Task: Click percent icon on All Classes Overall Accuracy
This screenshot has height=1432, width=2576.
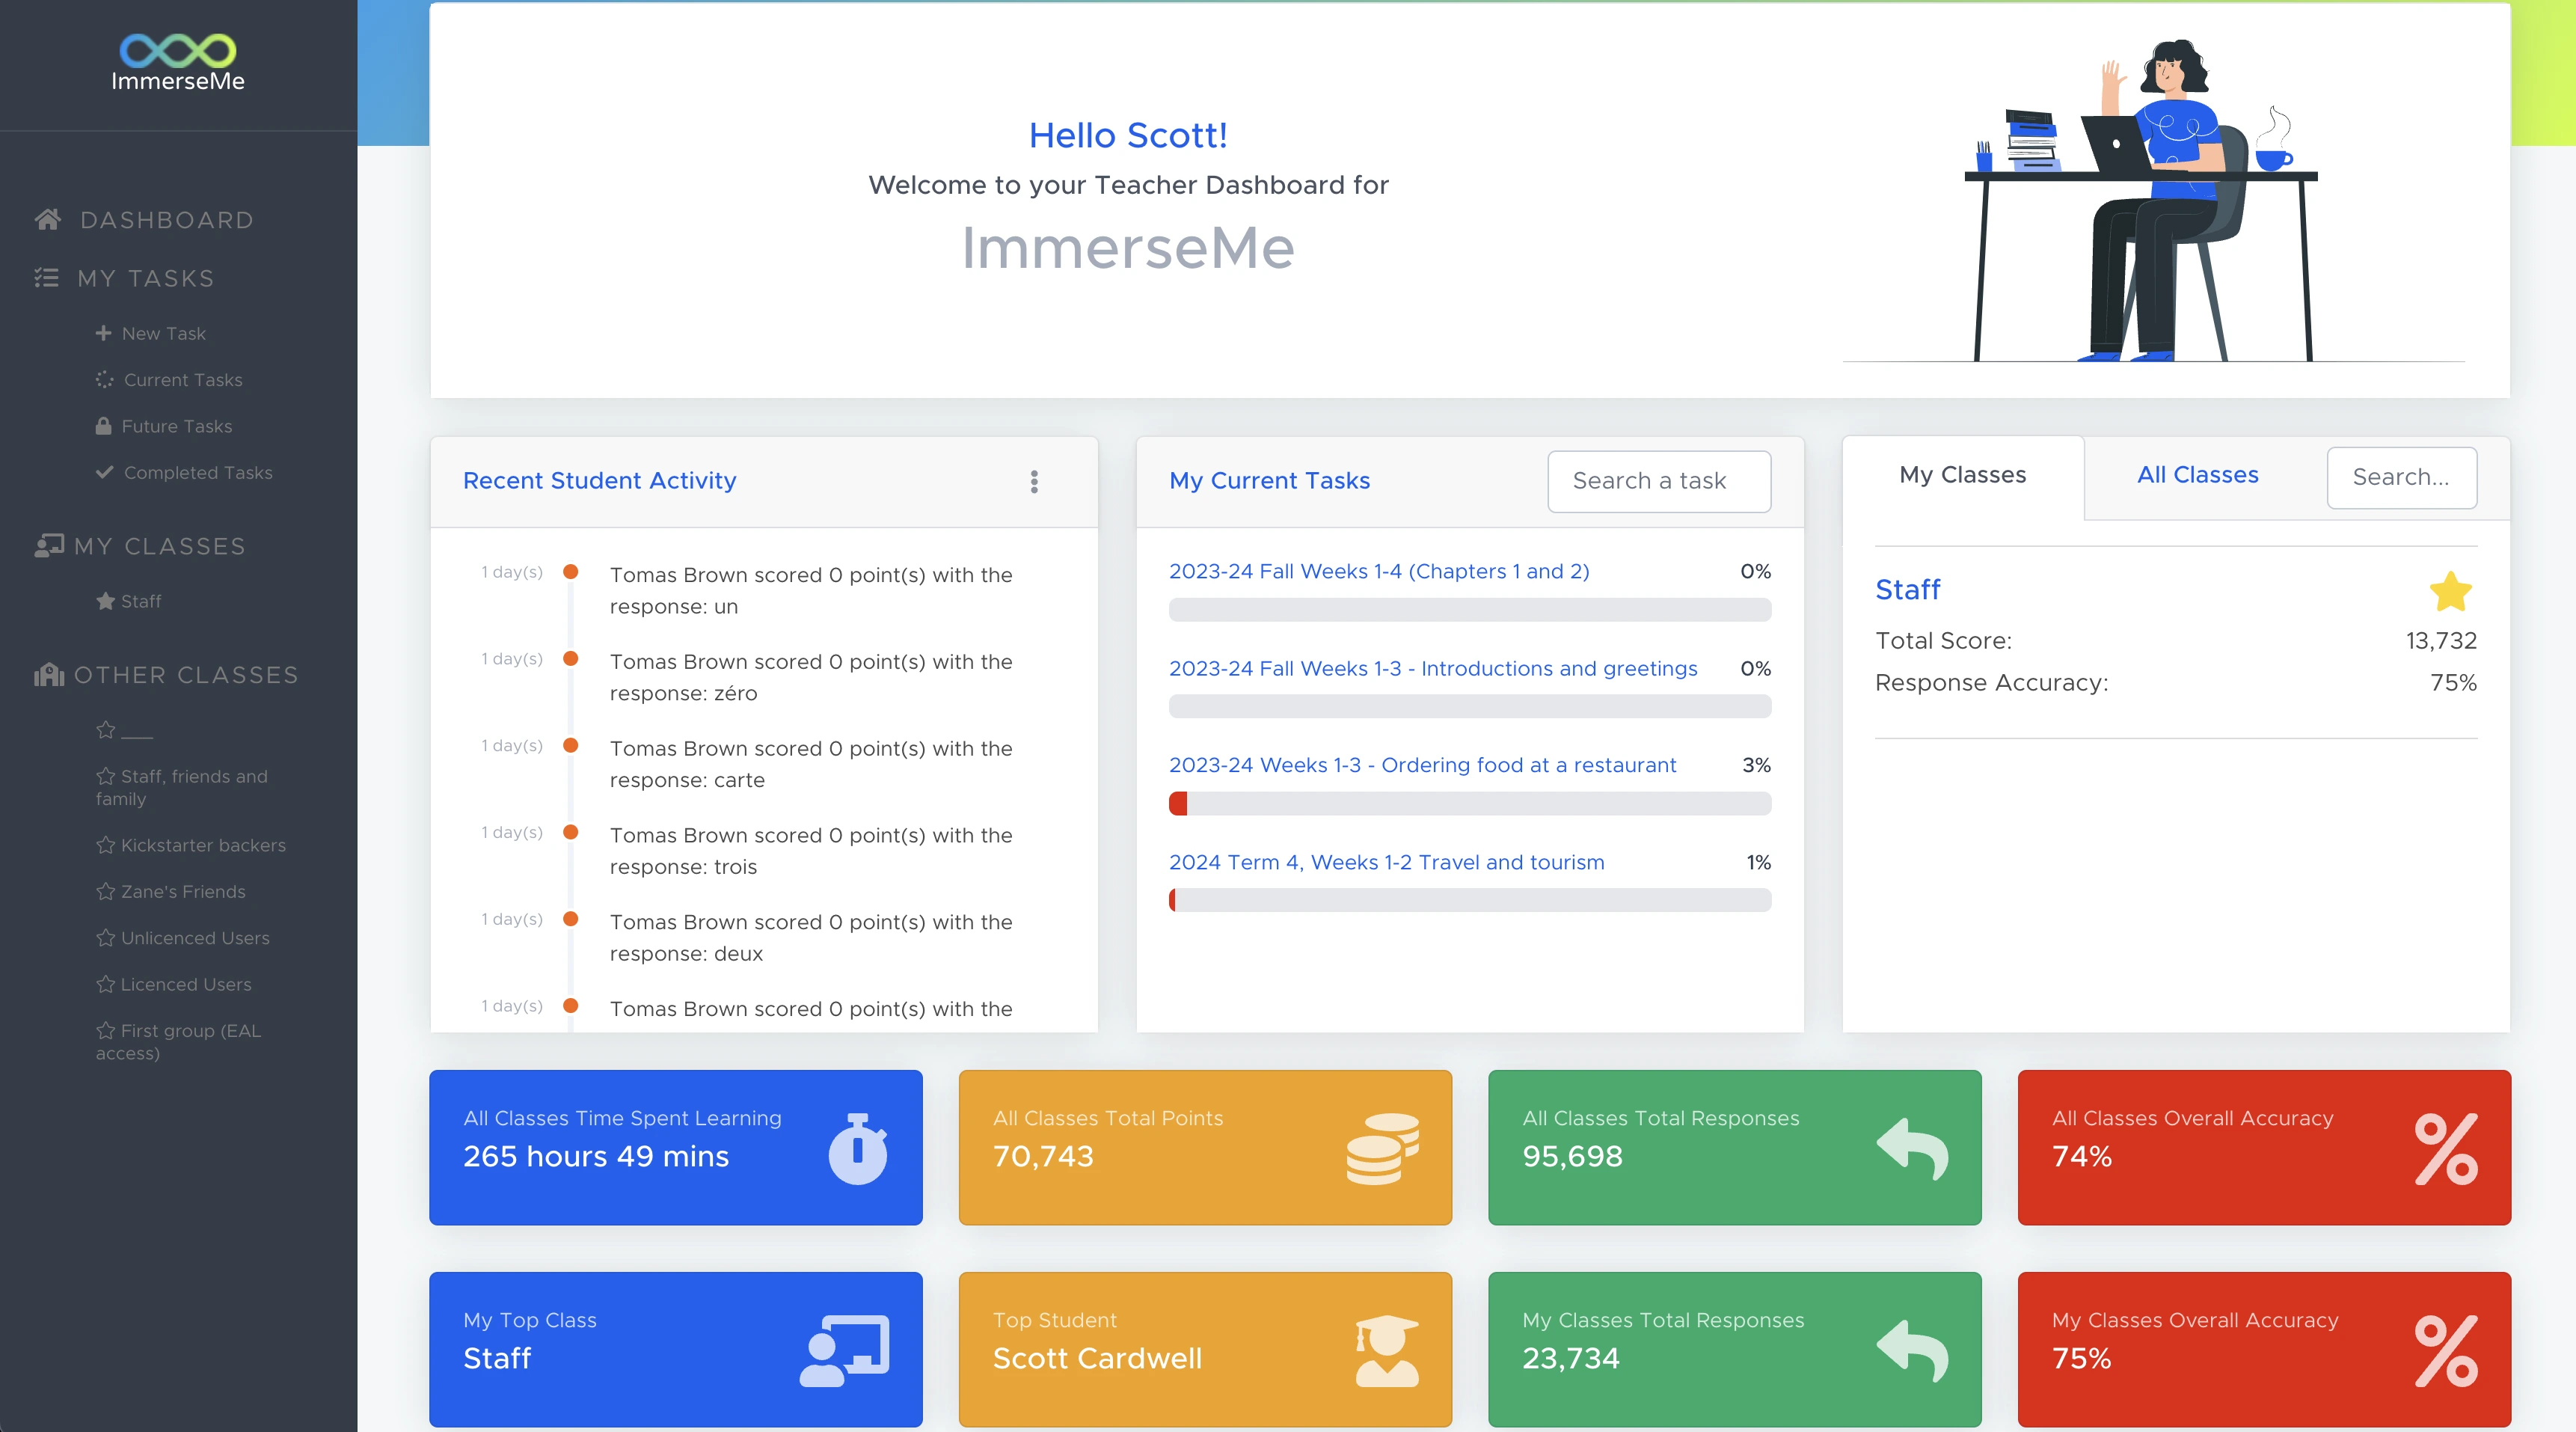Action: 2446,1149
